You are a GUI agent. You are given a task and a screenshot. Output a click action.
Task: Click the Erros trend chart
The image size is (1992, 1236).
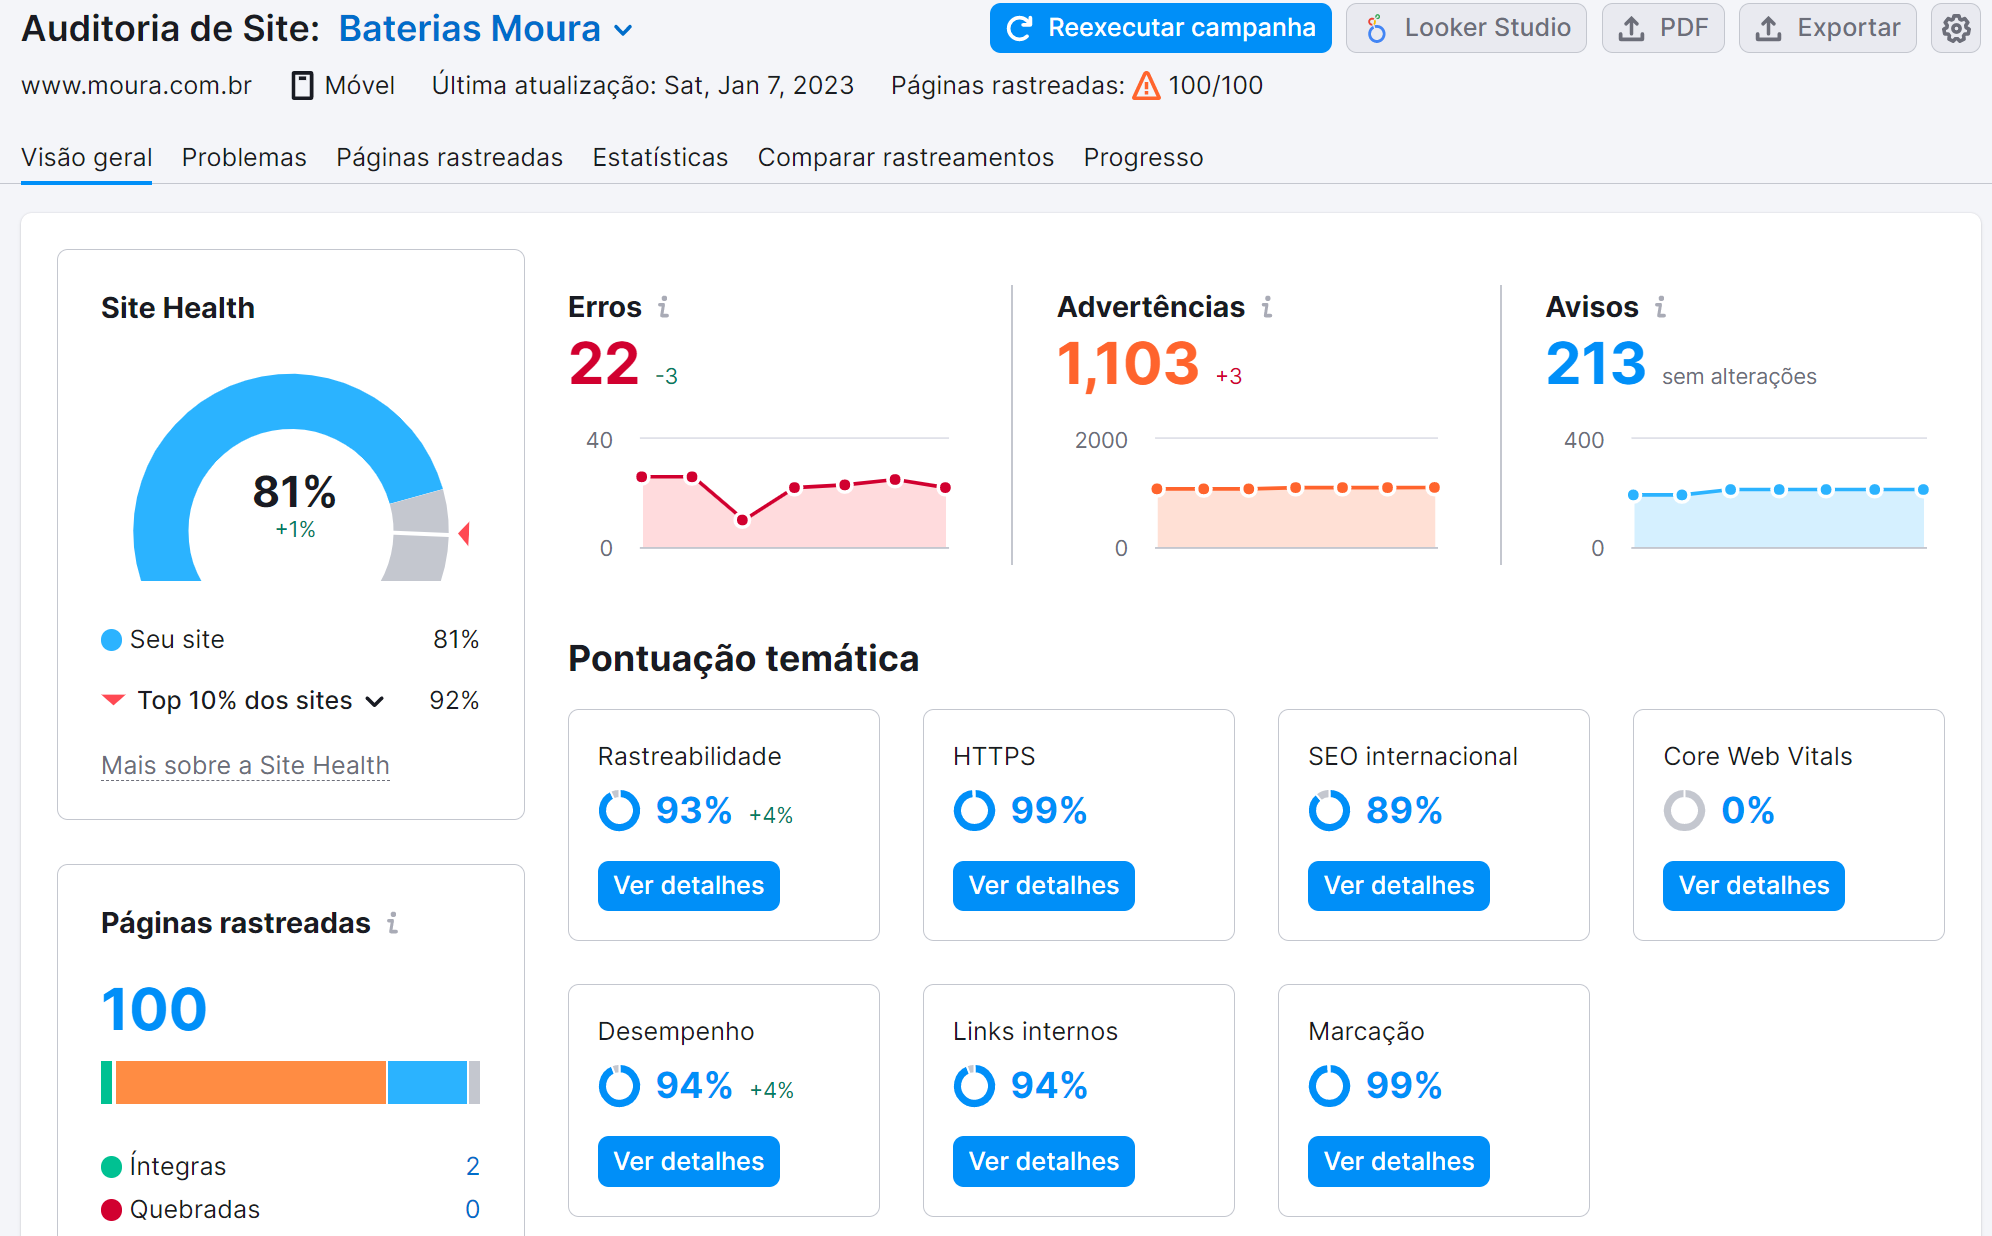(x=794, y=495)
